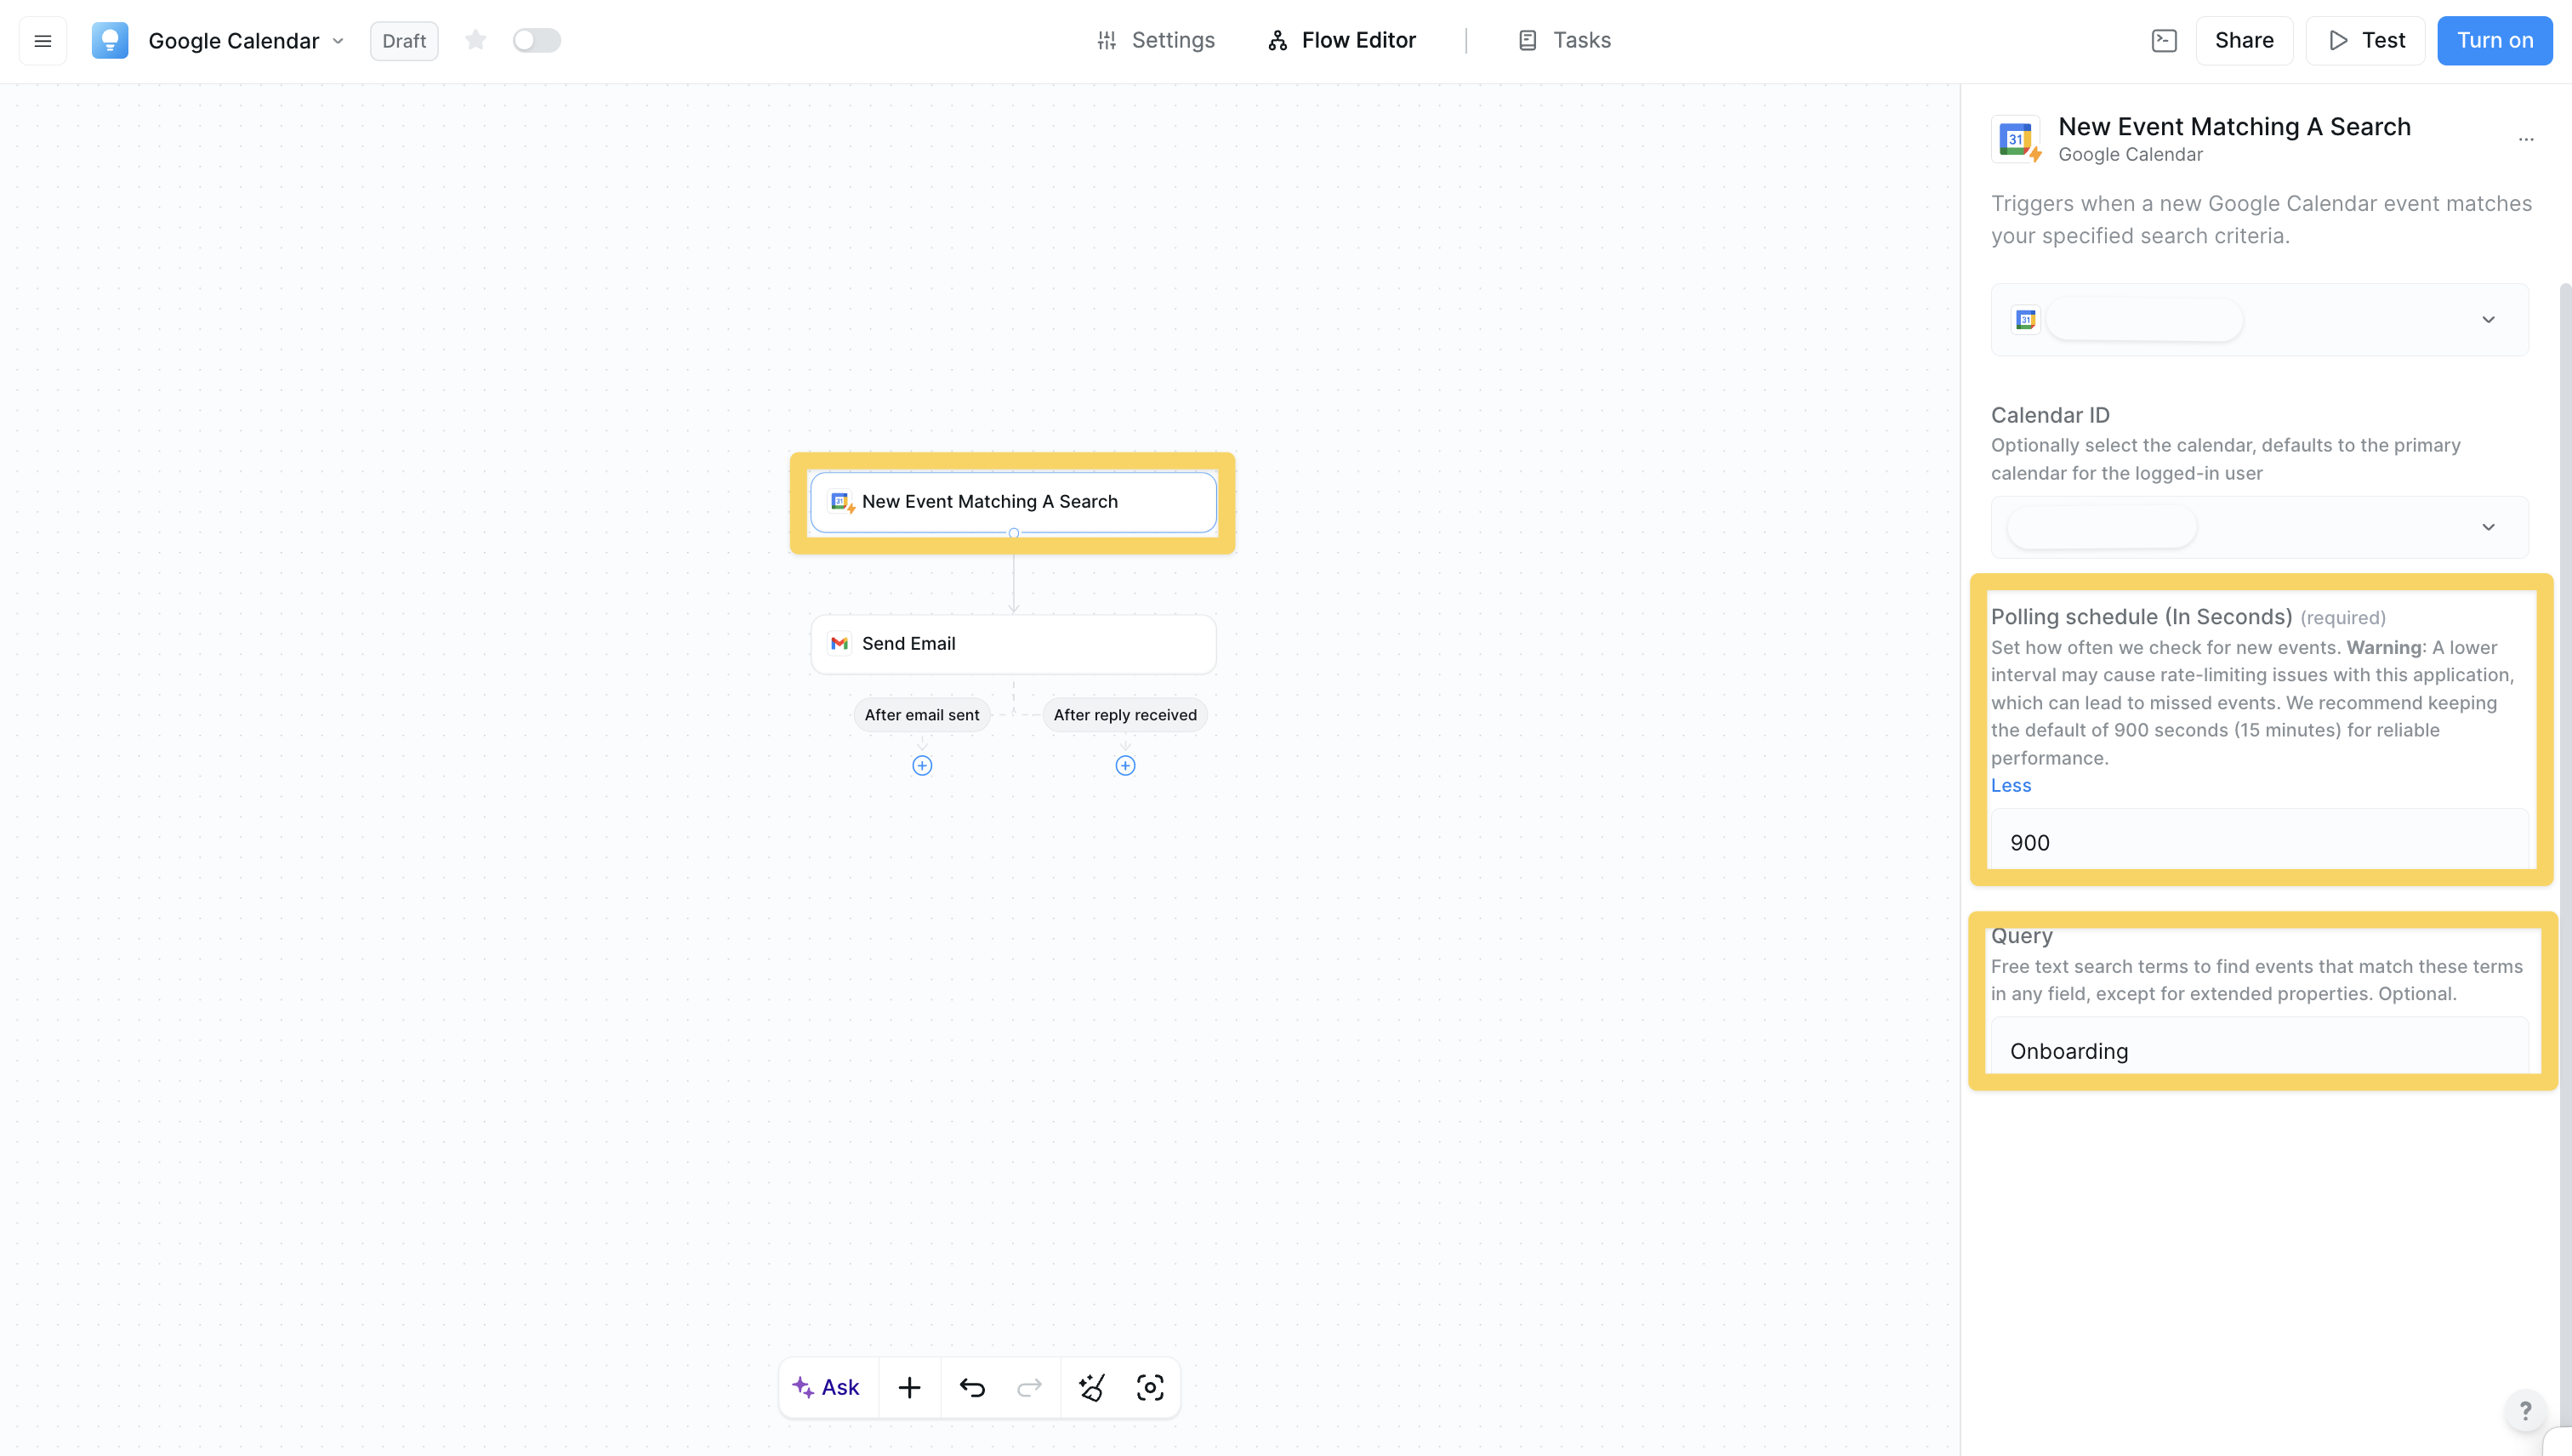Viewport: 2572px width, 1456px height.
Task: Expand the Google Calendar account dropdown
Action: 2488,320
